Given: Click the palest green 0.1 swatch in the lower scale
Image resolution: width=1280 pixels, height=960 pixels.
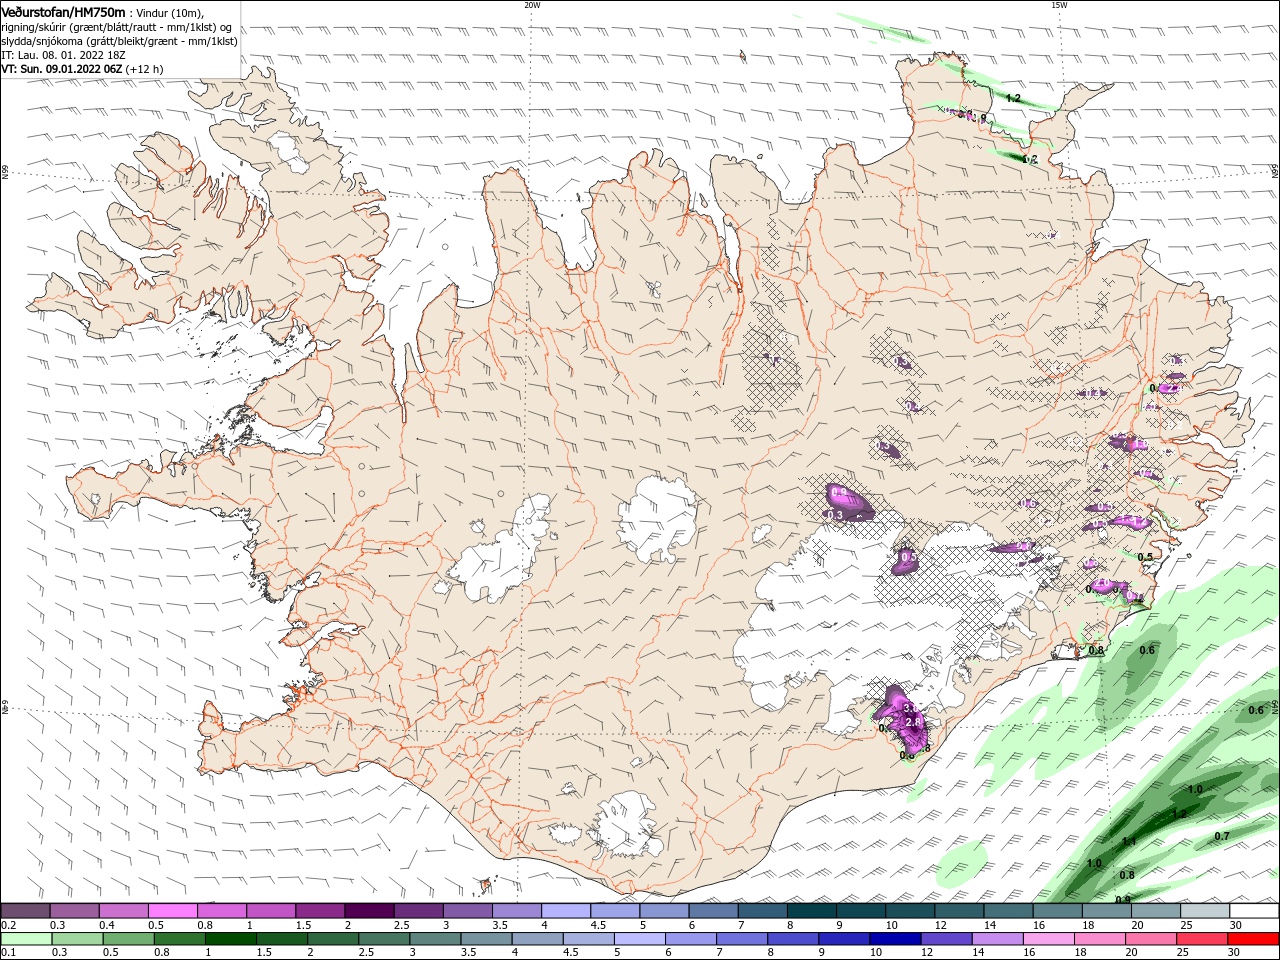Looking at the screenshot, I should (26, 939).
